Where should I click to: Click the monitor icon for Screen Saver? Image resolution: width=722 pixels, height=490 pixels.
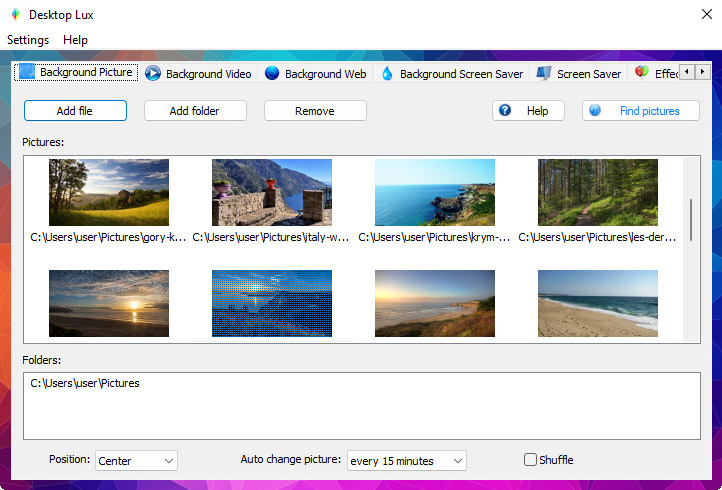[544, 73]
